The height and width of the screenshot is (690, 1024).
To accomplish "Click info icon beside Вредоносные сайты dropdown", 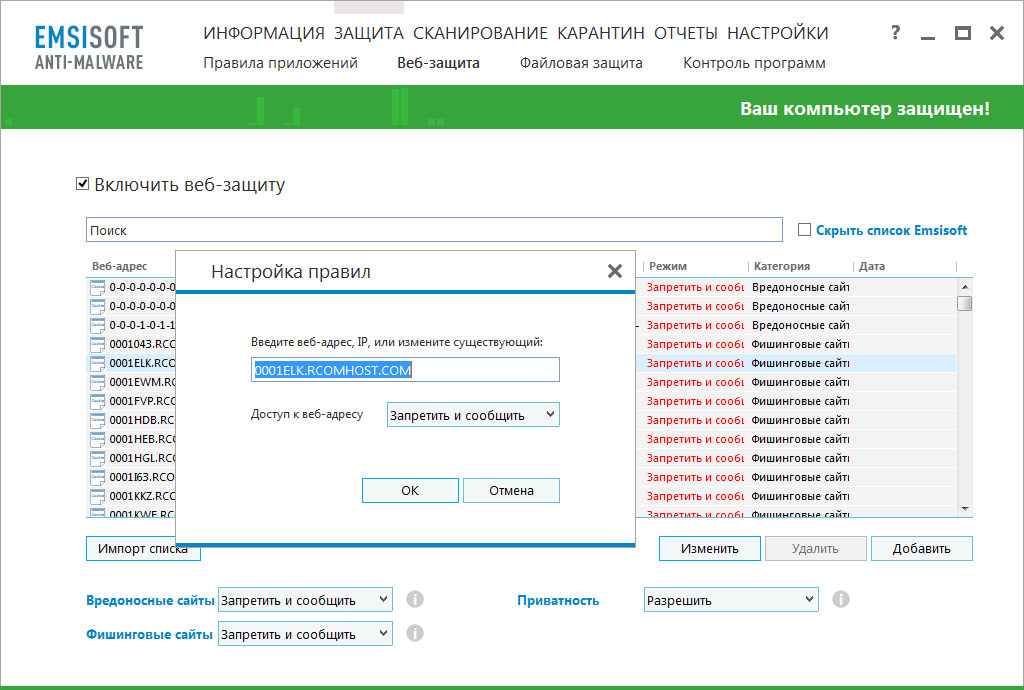I will click(x=415, y=599).
